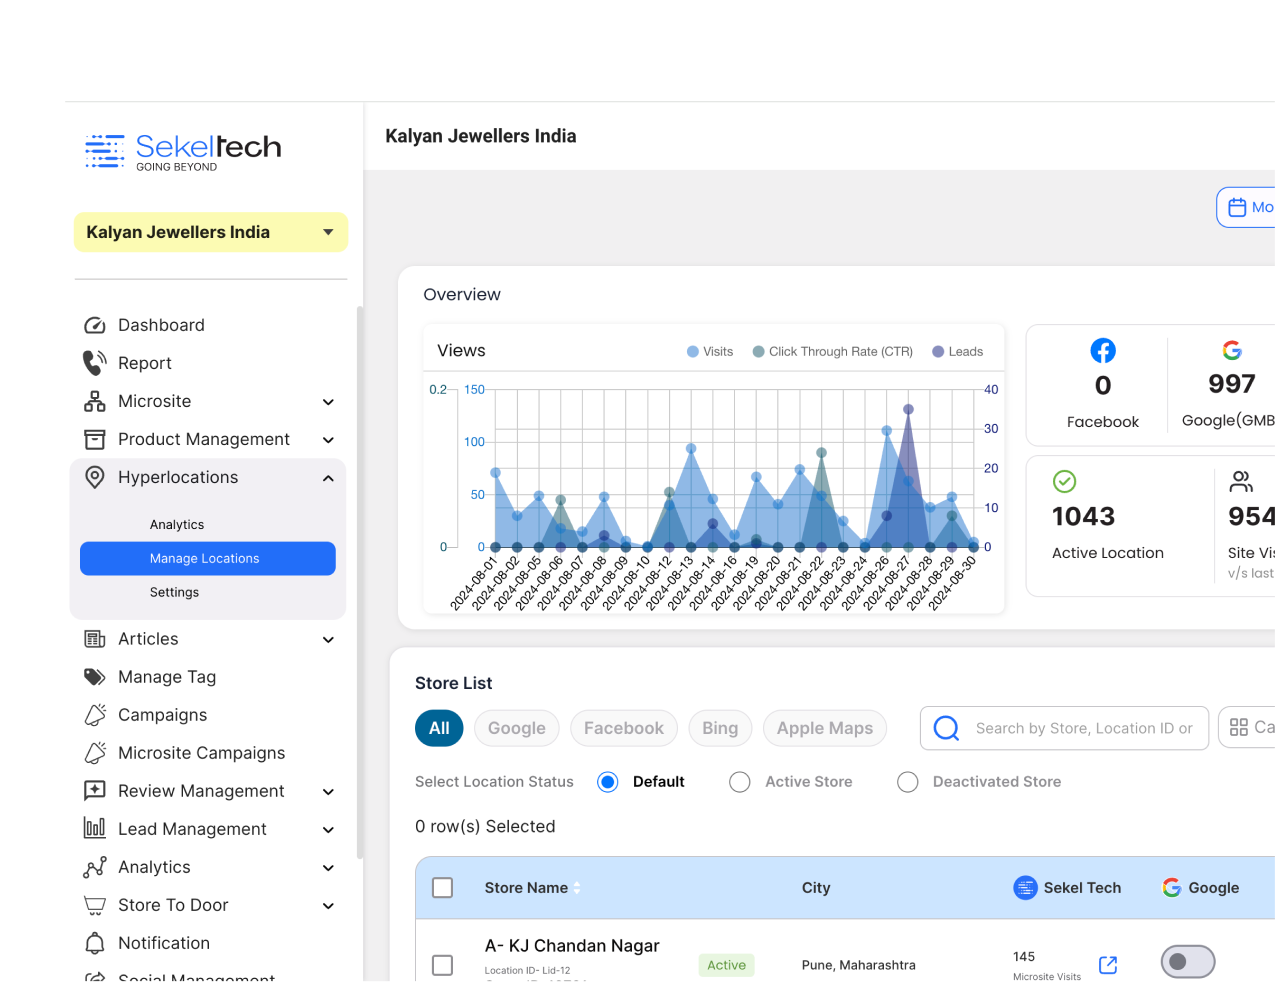The image size is (1277, 982).
Task: Select the Deactivated Store radio button
Action: (x=908, y=782)
